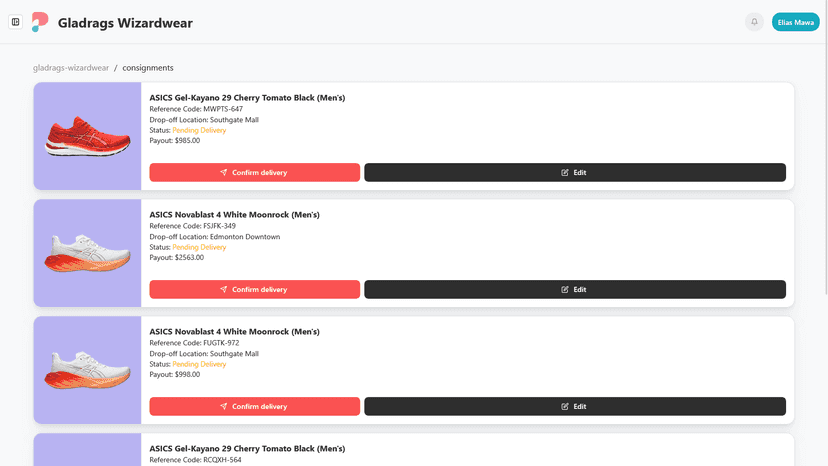Confirm delivery for FUGTK-972 consignment
The height and width of the screenshot is (466, 828).
point(255,406)
